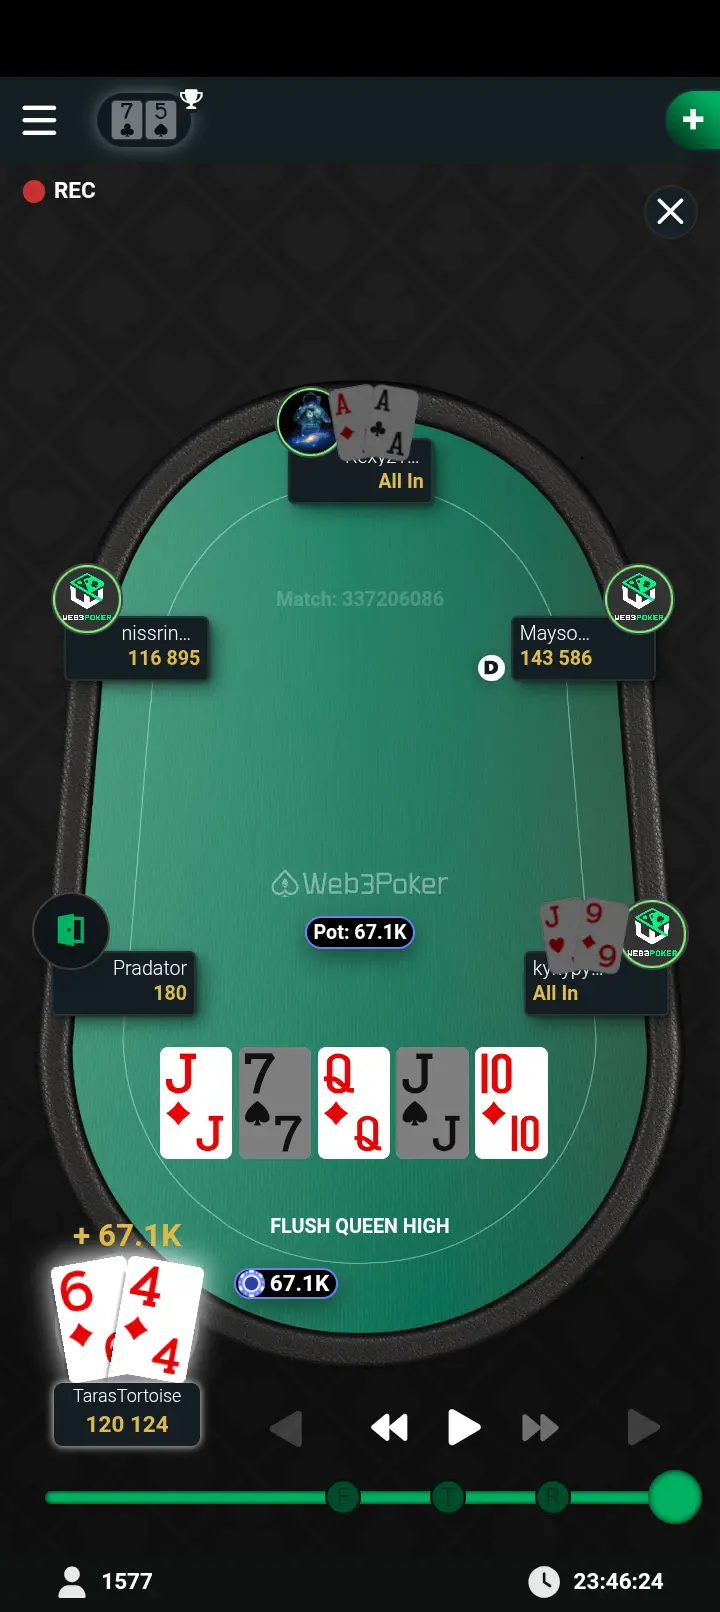This screenshot has height=1612, width=720.
Task: Jump to the river marker on timeline
Action: [552, 1497]
